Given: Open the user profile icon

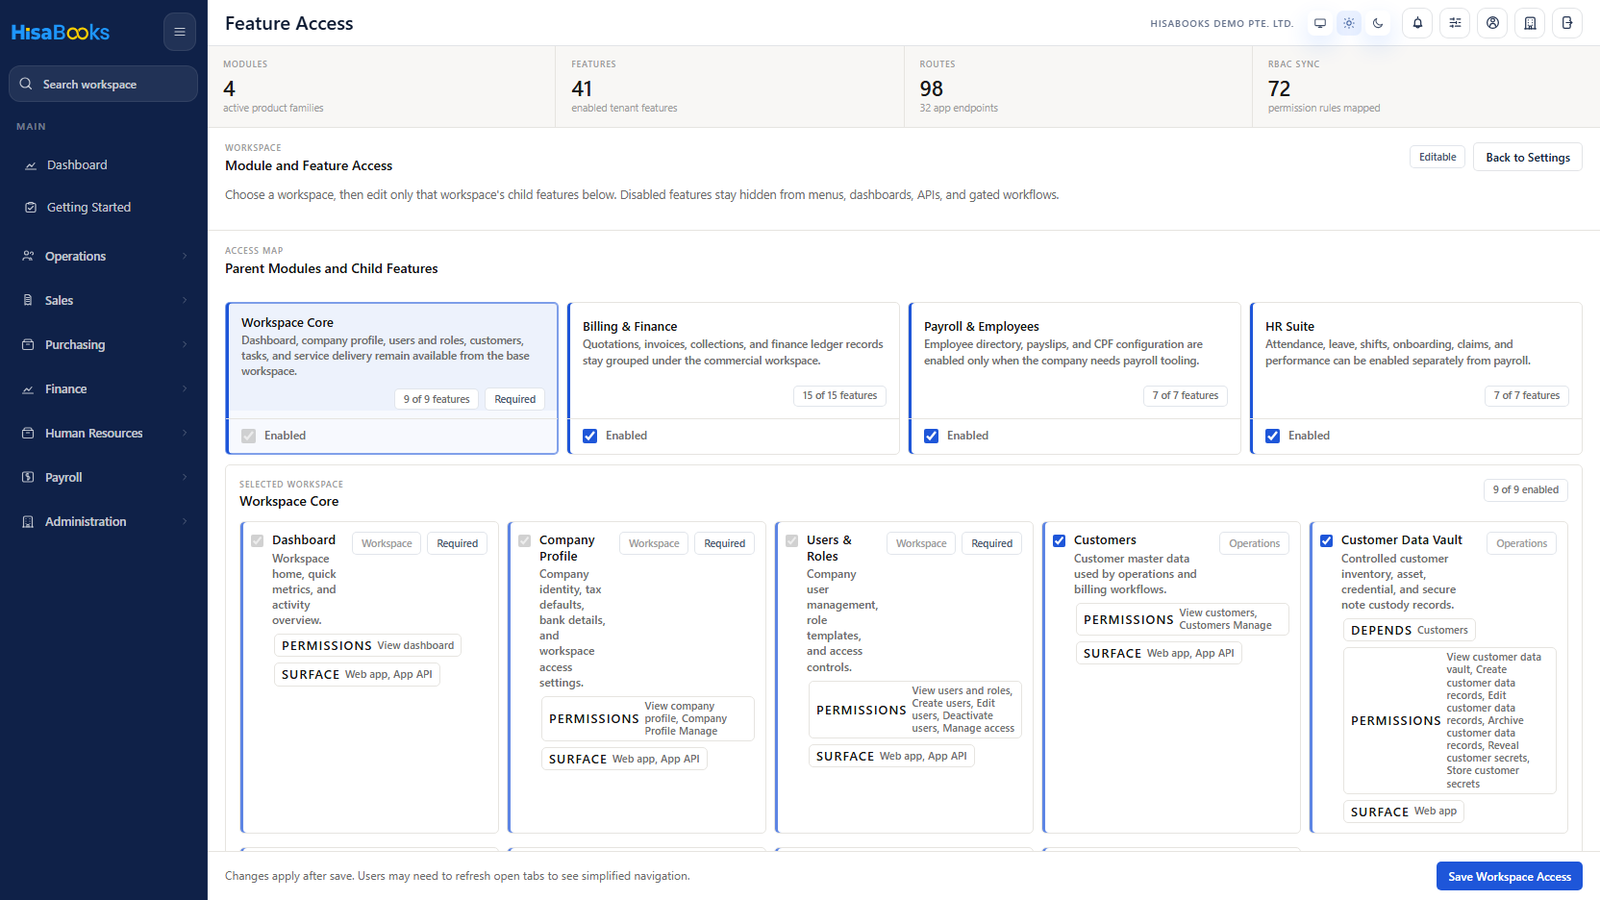Looking at the screenshot, I should pyautogui.click(x=1492, y=23).
